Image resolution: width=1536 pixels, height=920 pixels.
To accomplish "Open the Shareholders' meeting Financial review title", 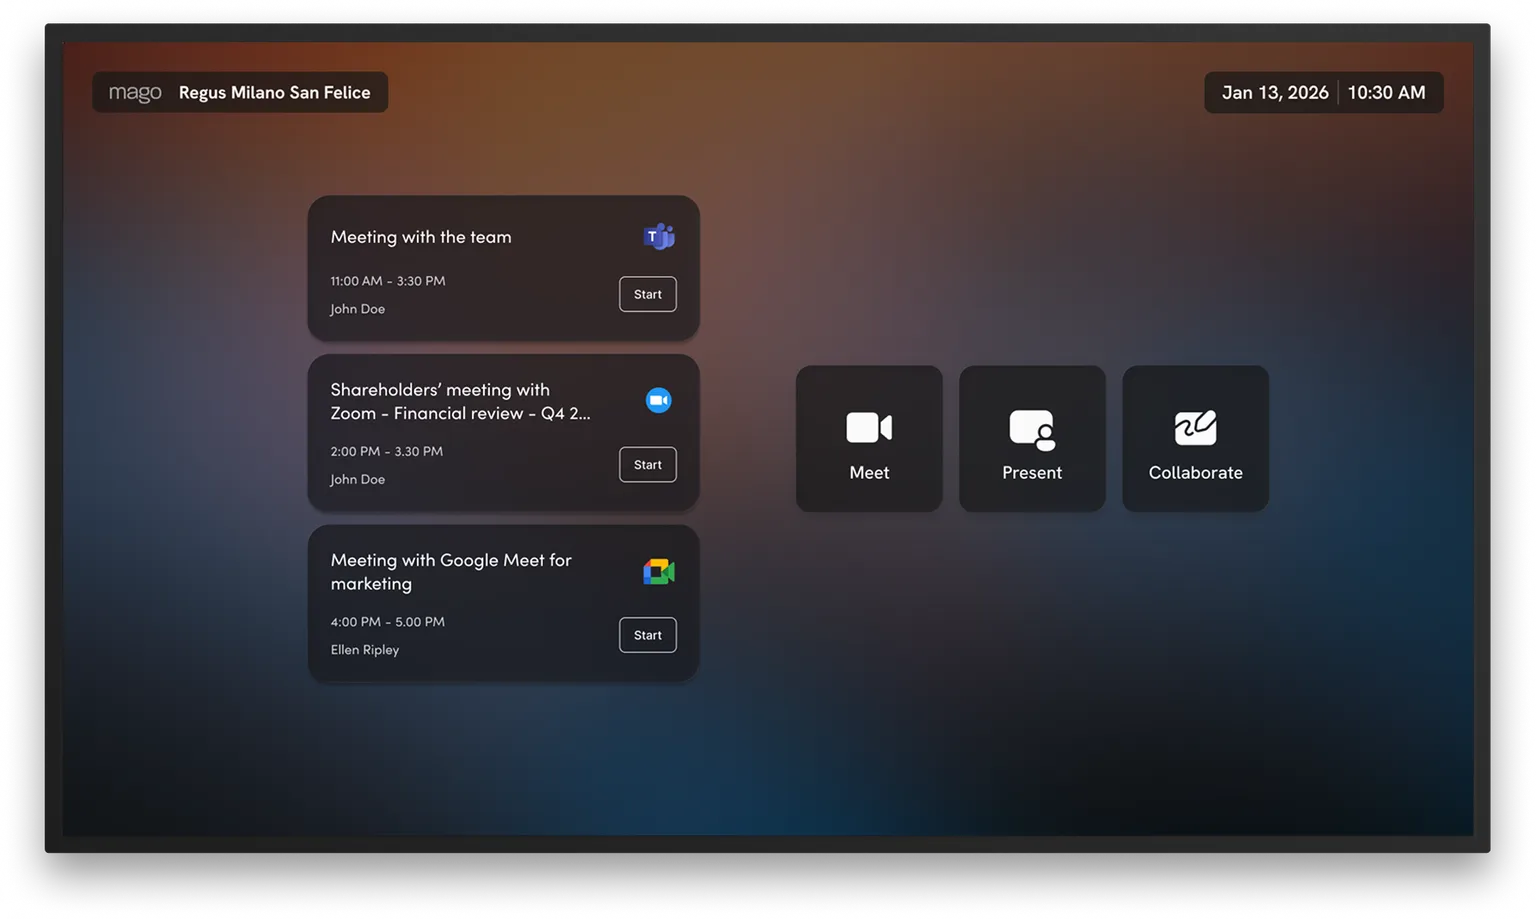I will [x=460, y=402].
